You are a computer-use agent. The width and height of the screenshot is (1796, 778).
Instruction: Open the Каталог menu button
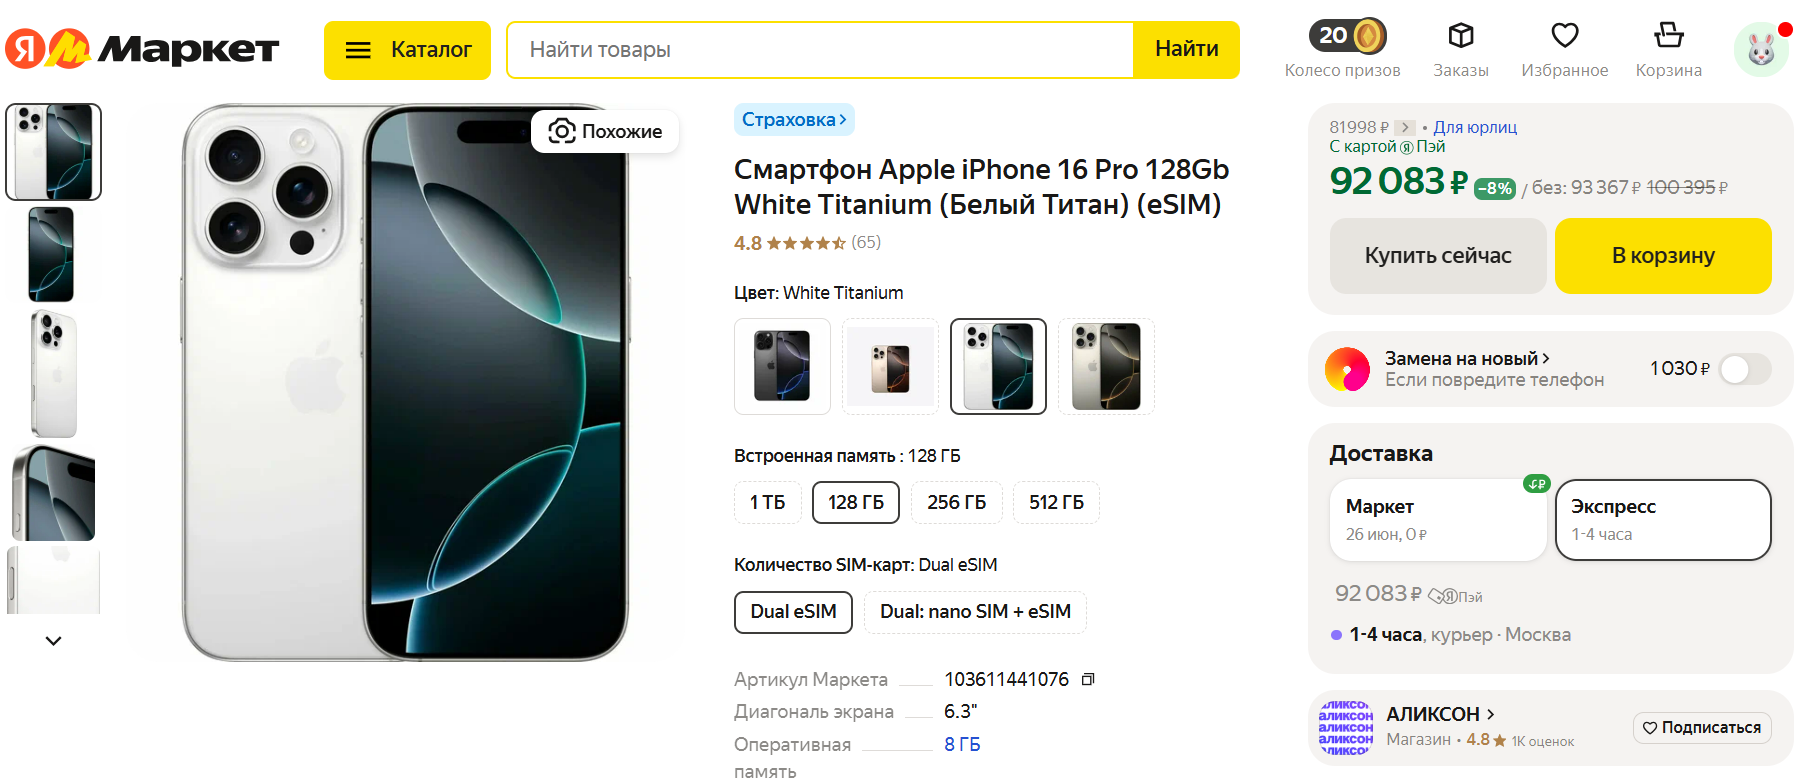pos(407,50)
